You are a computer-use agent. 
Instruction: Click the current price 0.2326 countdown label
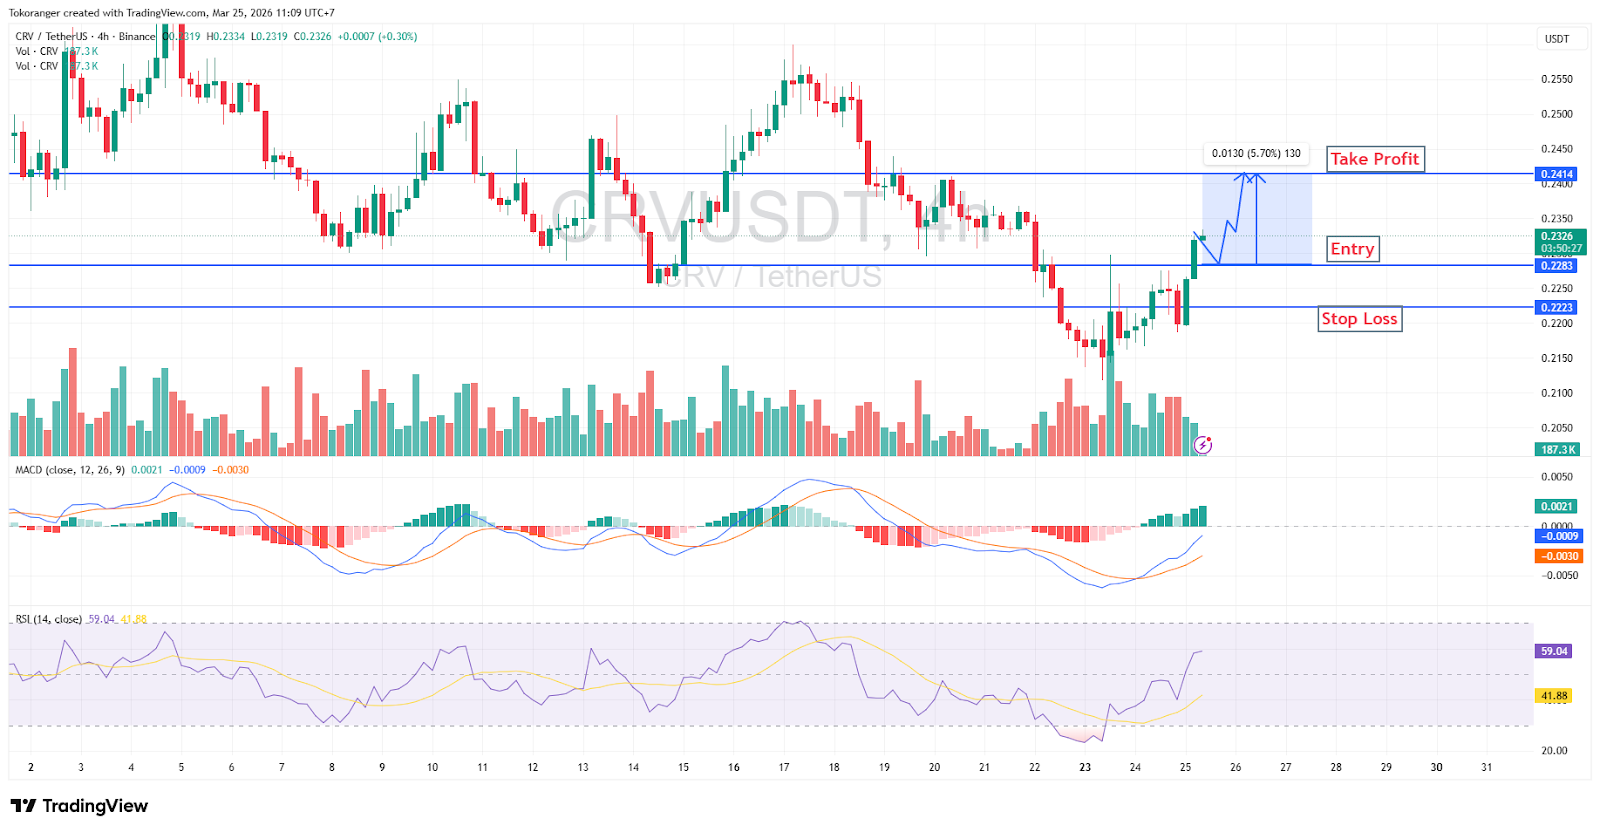(x=1560, y=242)
